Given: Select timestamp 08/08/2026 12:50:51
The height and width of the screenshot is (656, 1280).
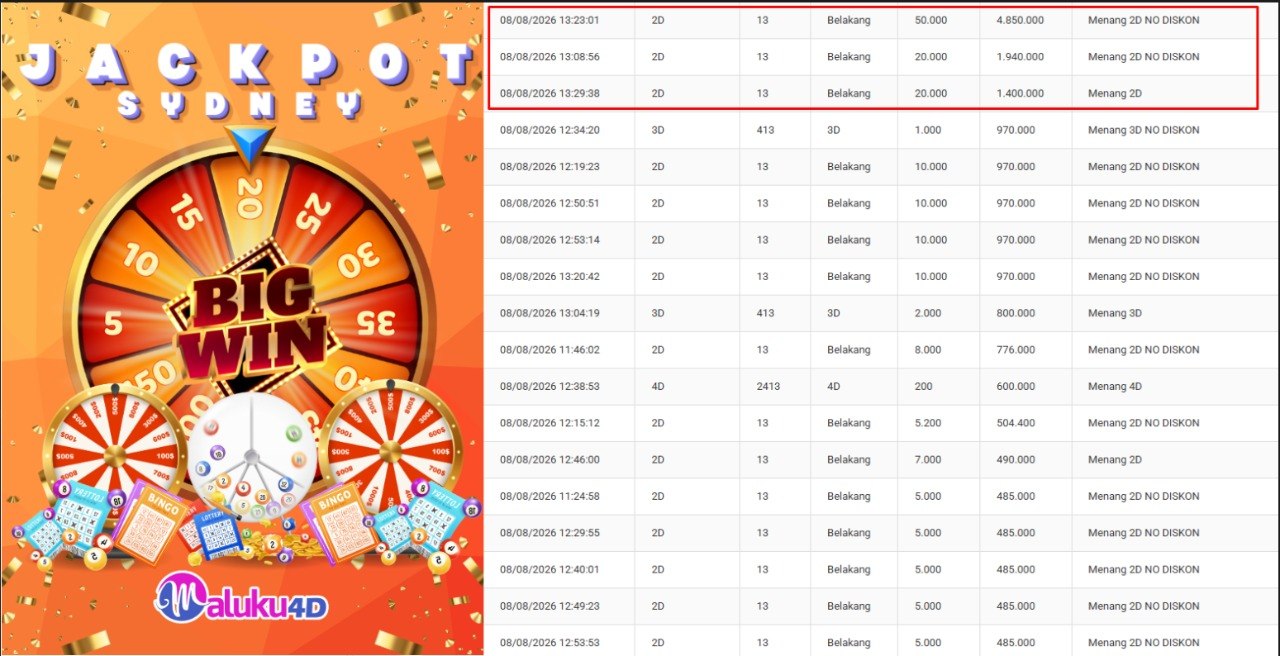Looking at the screenshot, I should click(x=549, y=203).
